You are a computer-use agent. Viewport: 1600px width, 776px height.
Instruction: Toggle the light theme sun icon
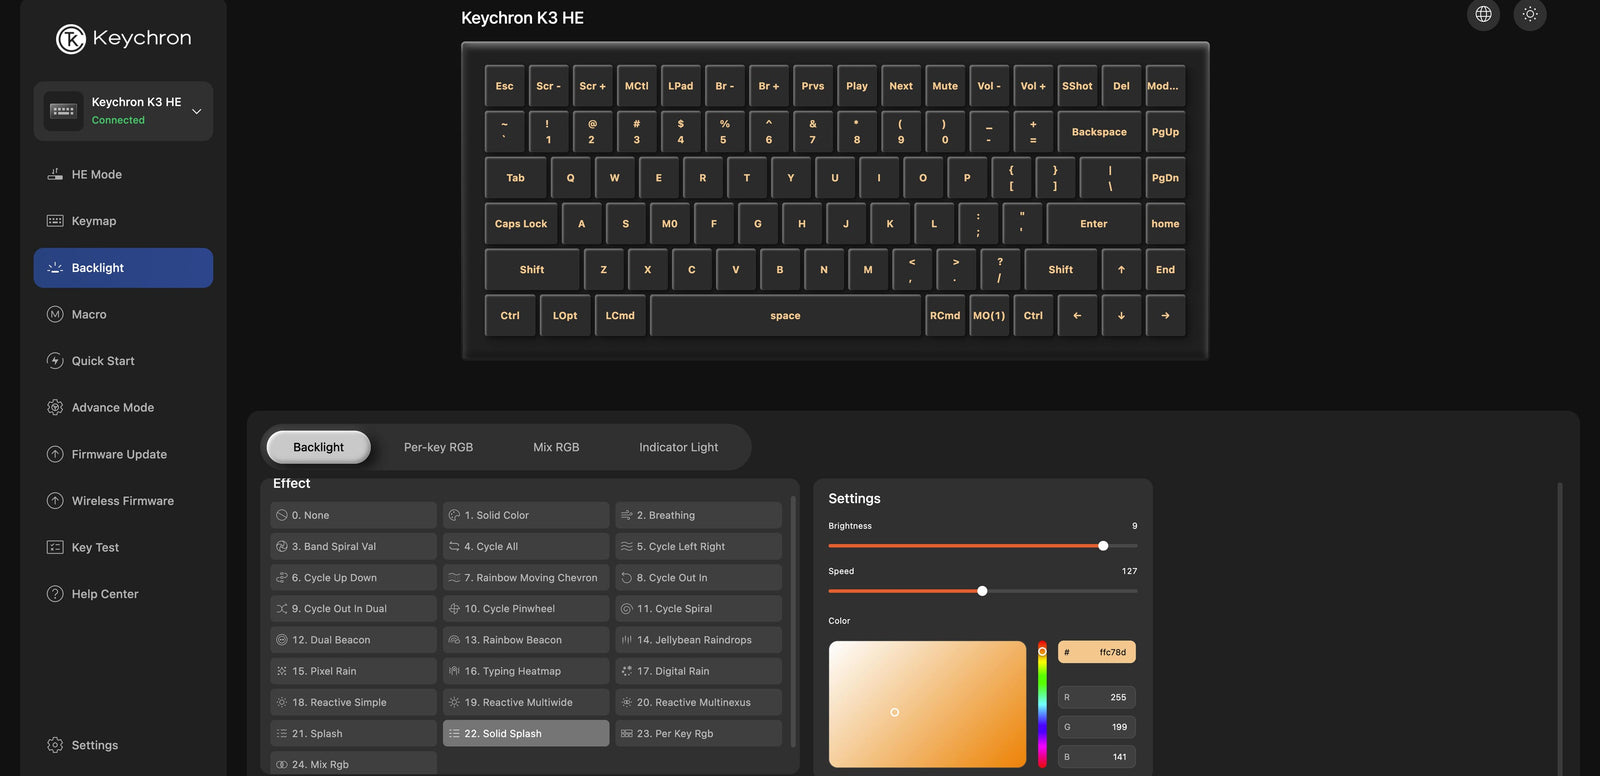[x=1530, y=14]
